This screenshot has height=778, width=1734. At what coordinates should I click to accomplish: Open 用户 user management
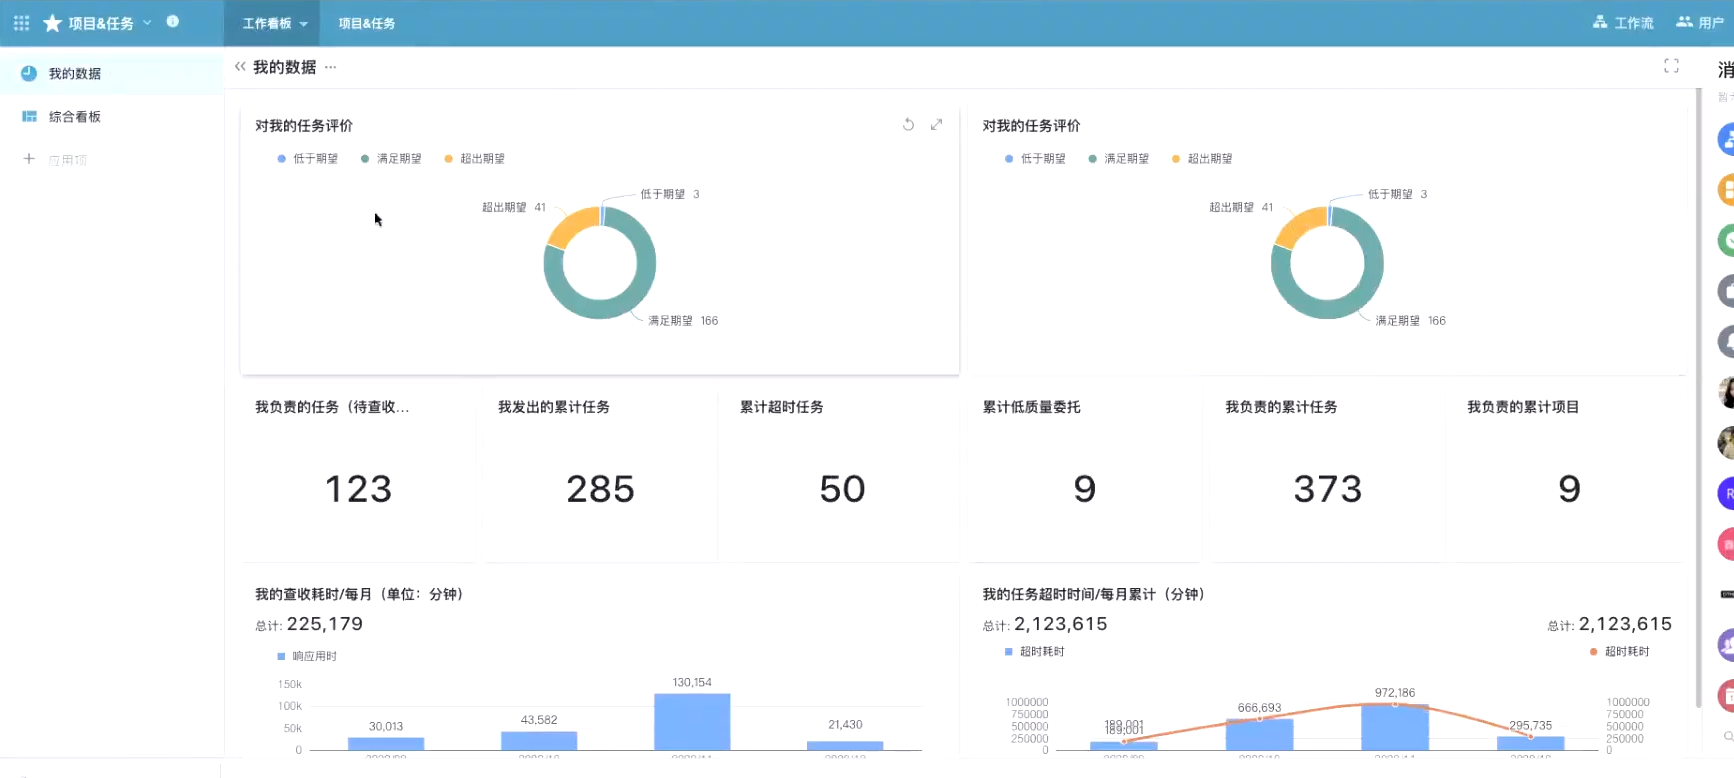(1700, 22)
